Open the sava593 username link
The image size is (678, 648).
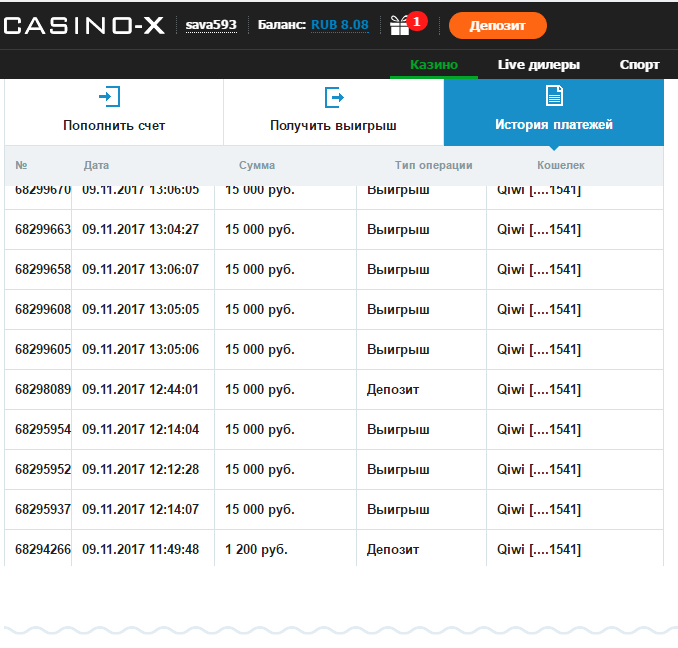211,25
